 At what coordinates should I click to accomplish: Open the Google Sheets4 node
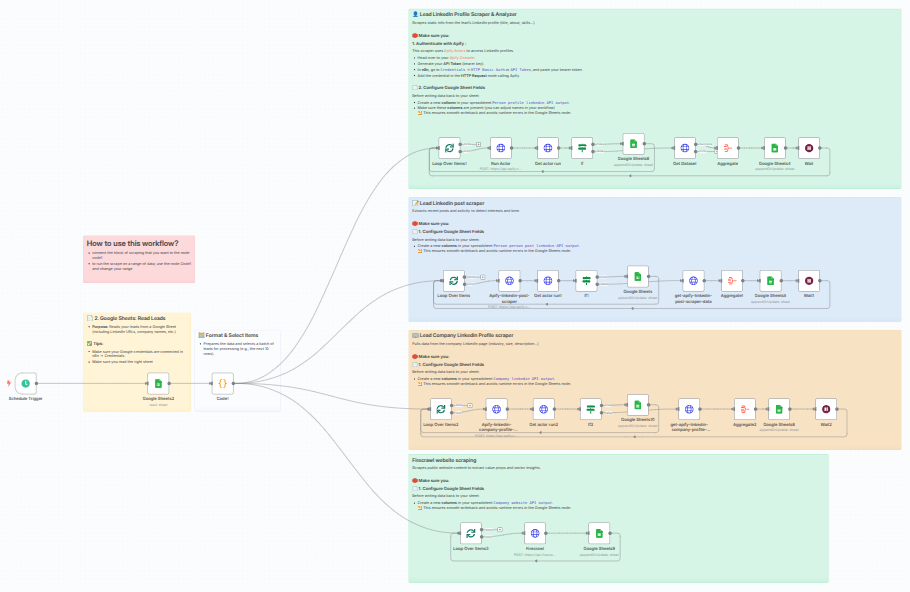774,148
